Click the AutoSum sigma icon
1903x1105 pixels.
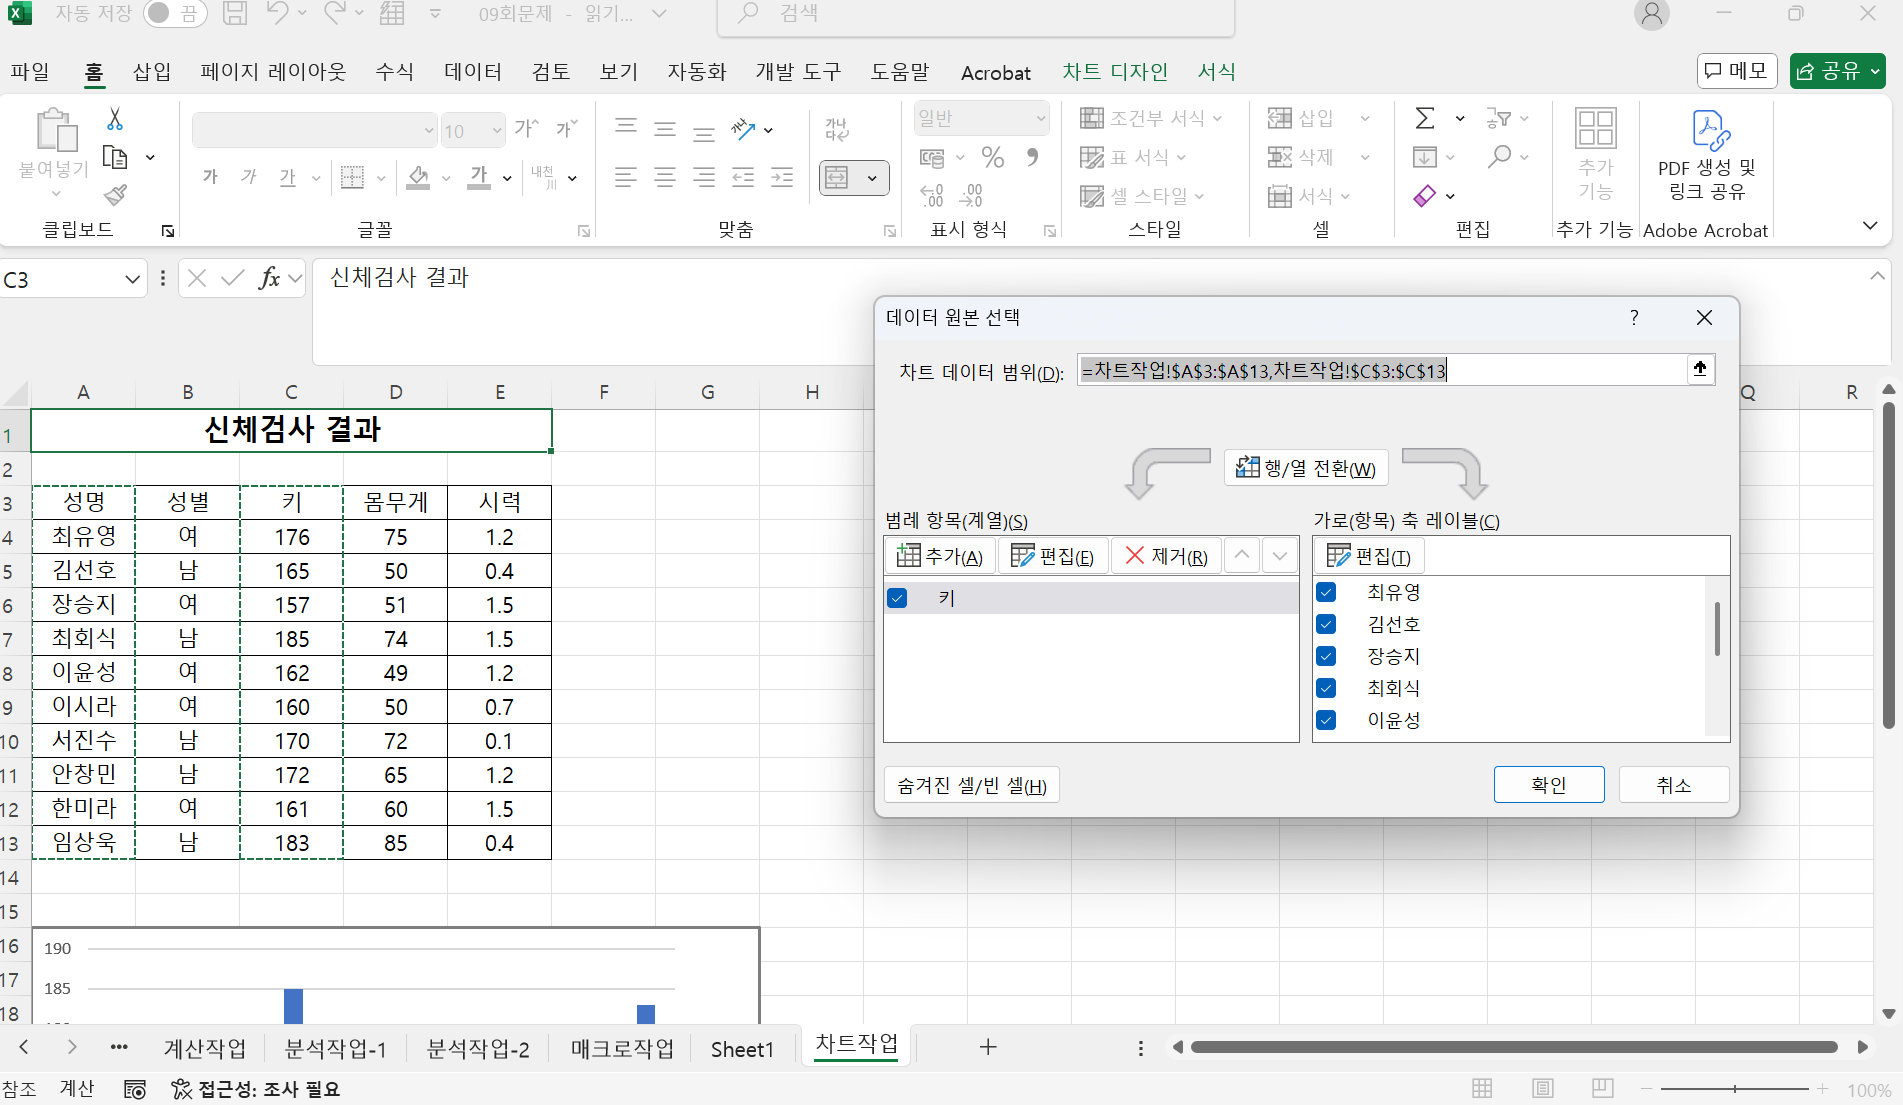click(x=1425, y=119)
